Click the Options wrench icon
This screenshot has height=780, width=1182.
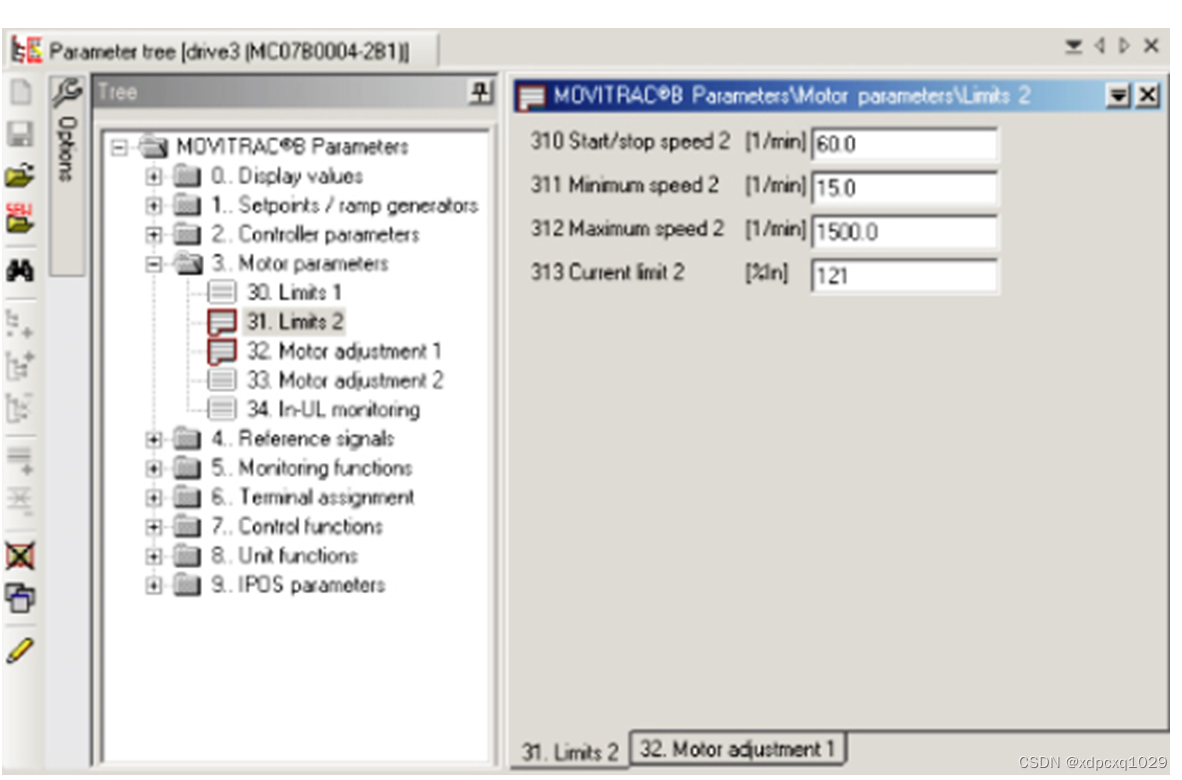pos(66,92)
